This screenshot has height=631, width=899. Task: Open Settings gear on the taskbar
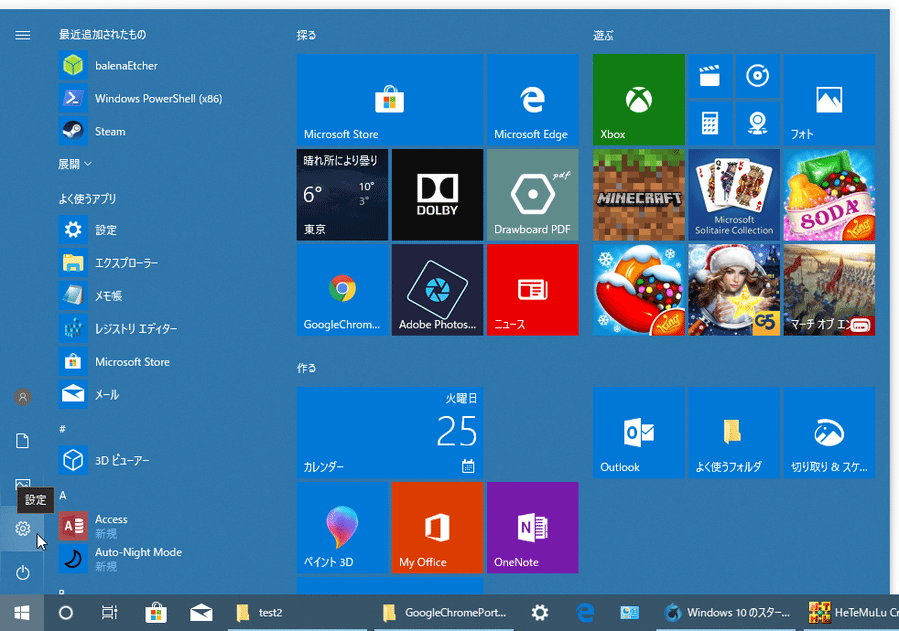pos(540,613)
